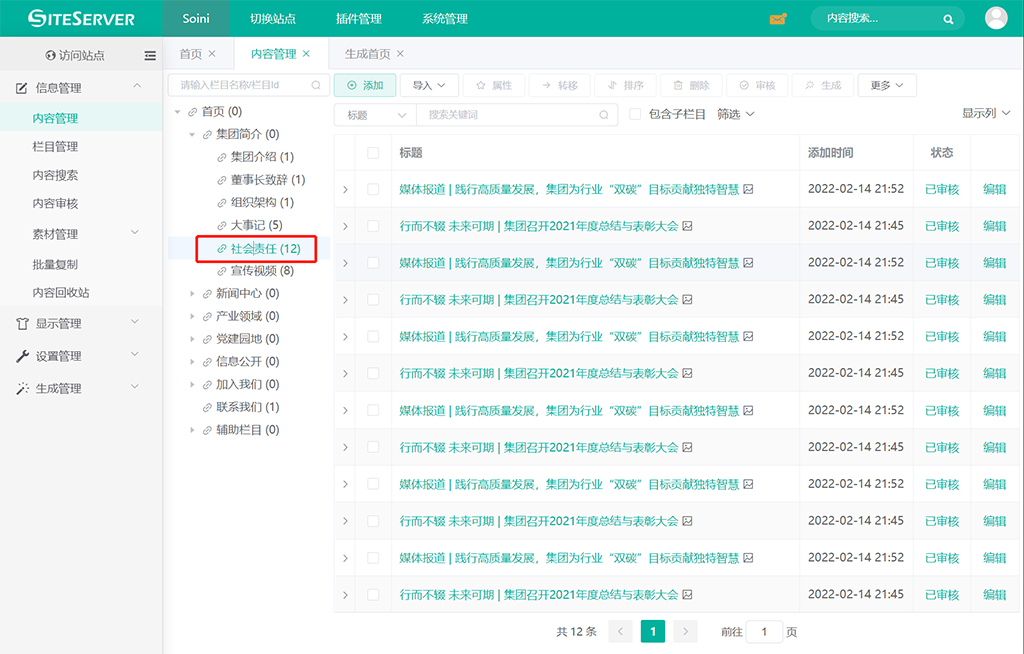
Task: Open the orange mail notification icon
Action: click(778, 19)
